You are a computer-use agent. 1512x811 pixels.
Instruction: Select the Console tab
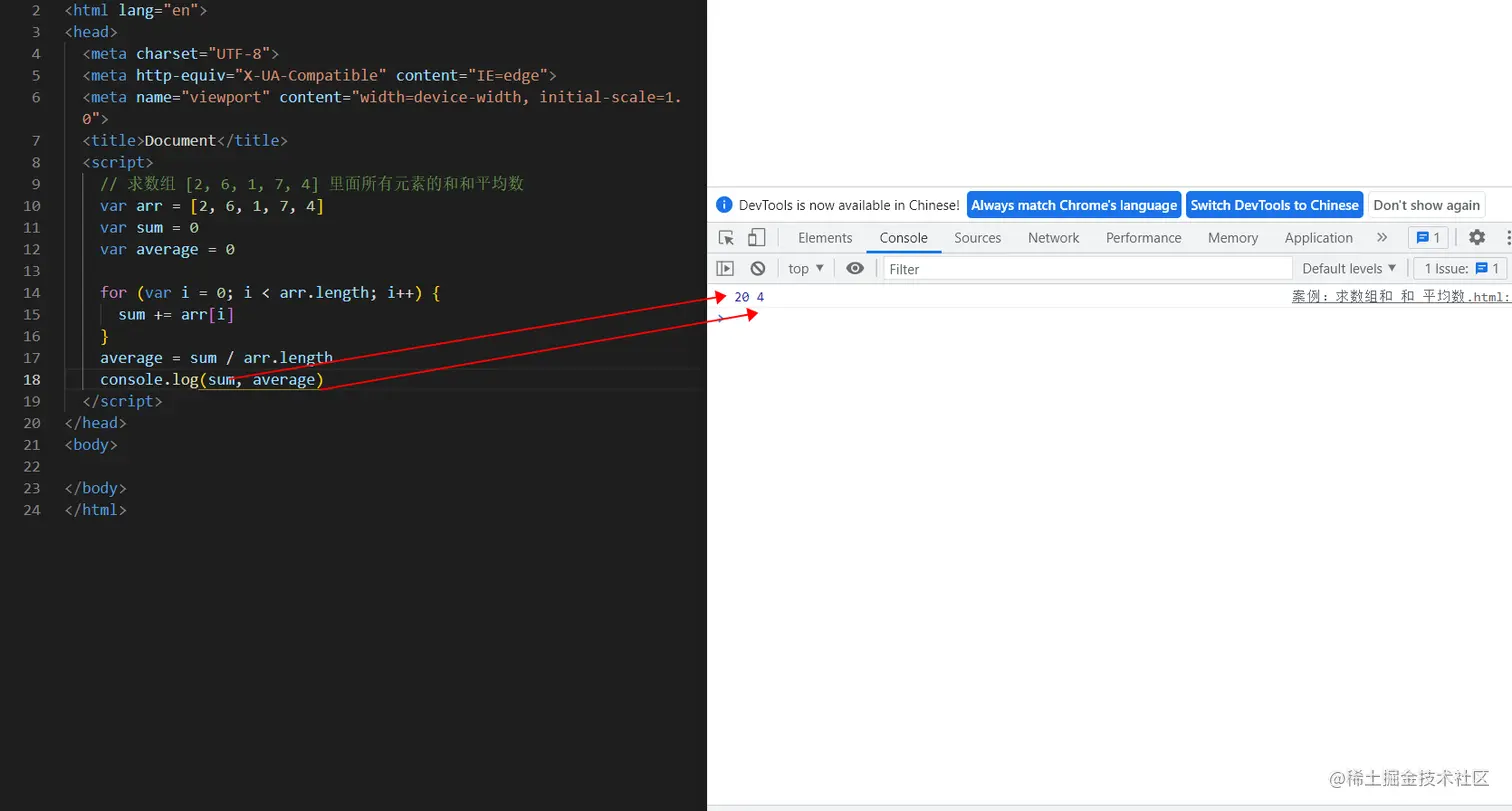point(904,238)
